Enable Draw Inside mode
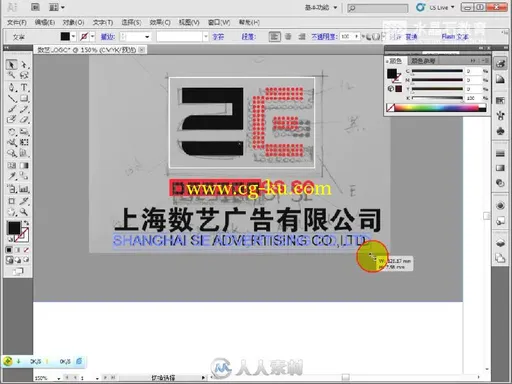Image resolution: width=512 pixels, height=384 pixels. 26,260
